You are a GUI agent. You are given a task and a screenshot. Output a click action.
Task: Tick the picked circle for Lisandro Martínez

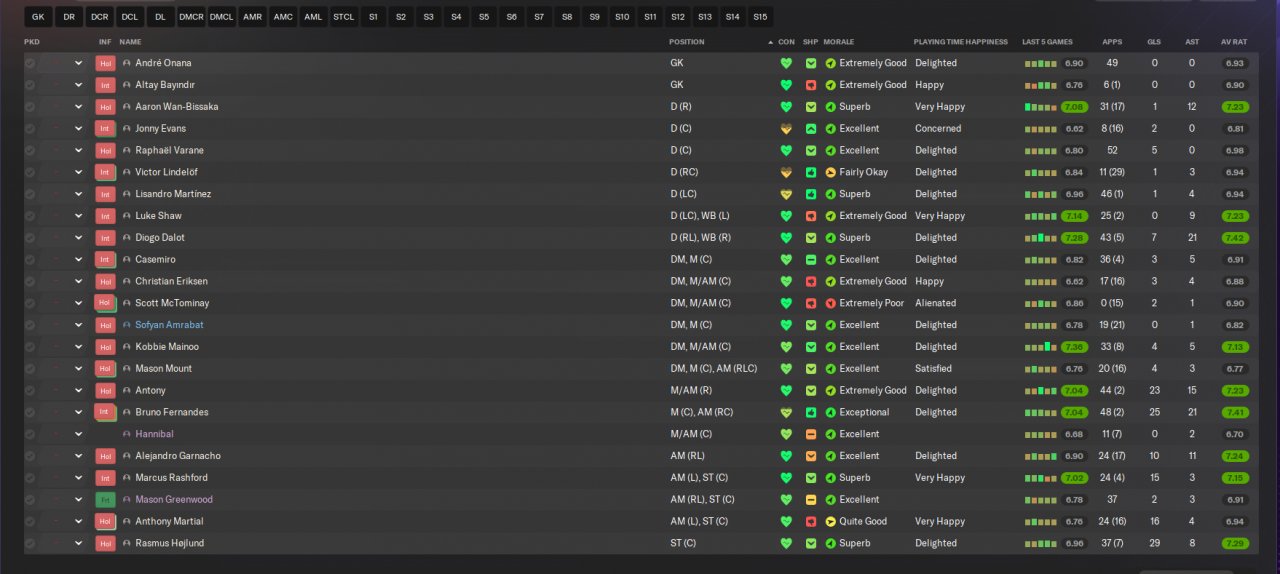30,194
